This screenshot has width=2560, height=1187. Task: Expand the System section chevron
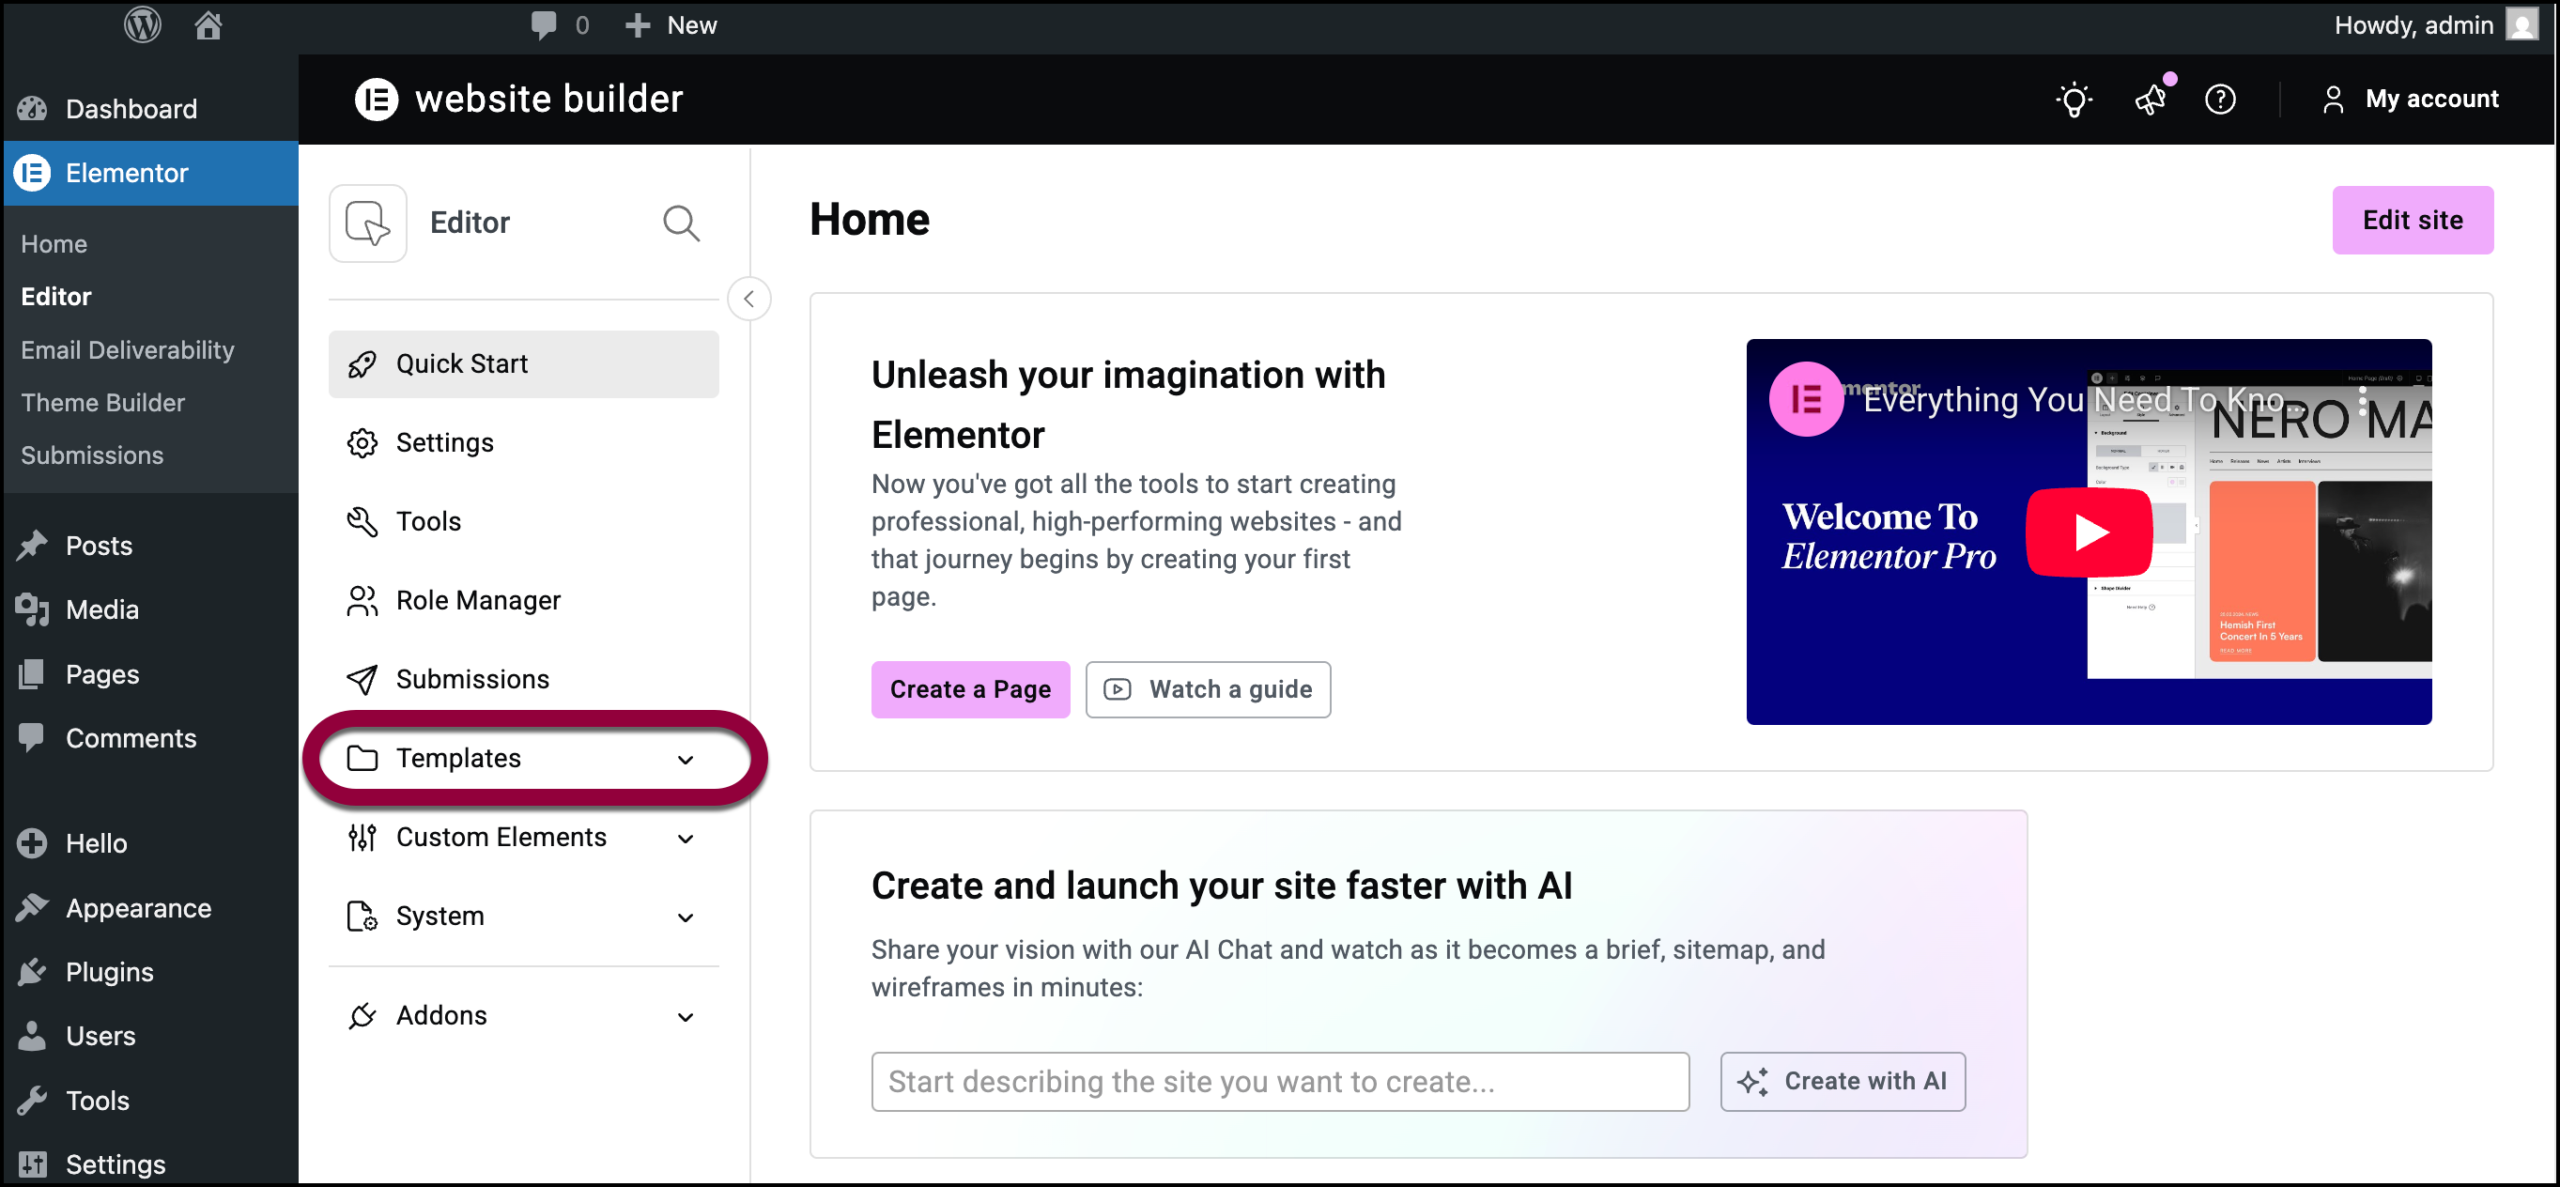click(685, 917)
